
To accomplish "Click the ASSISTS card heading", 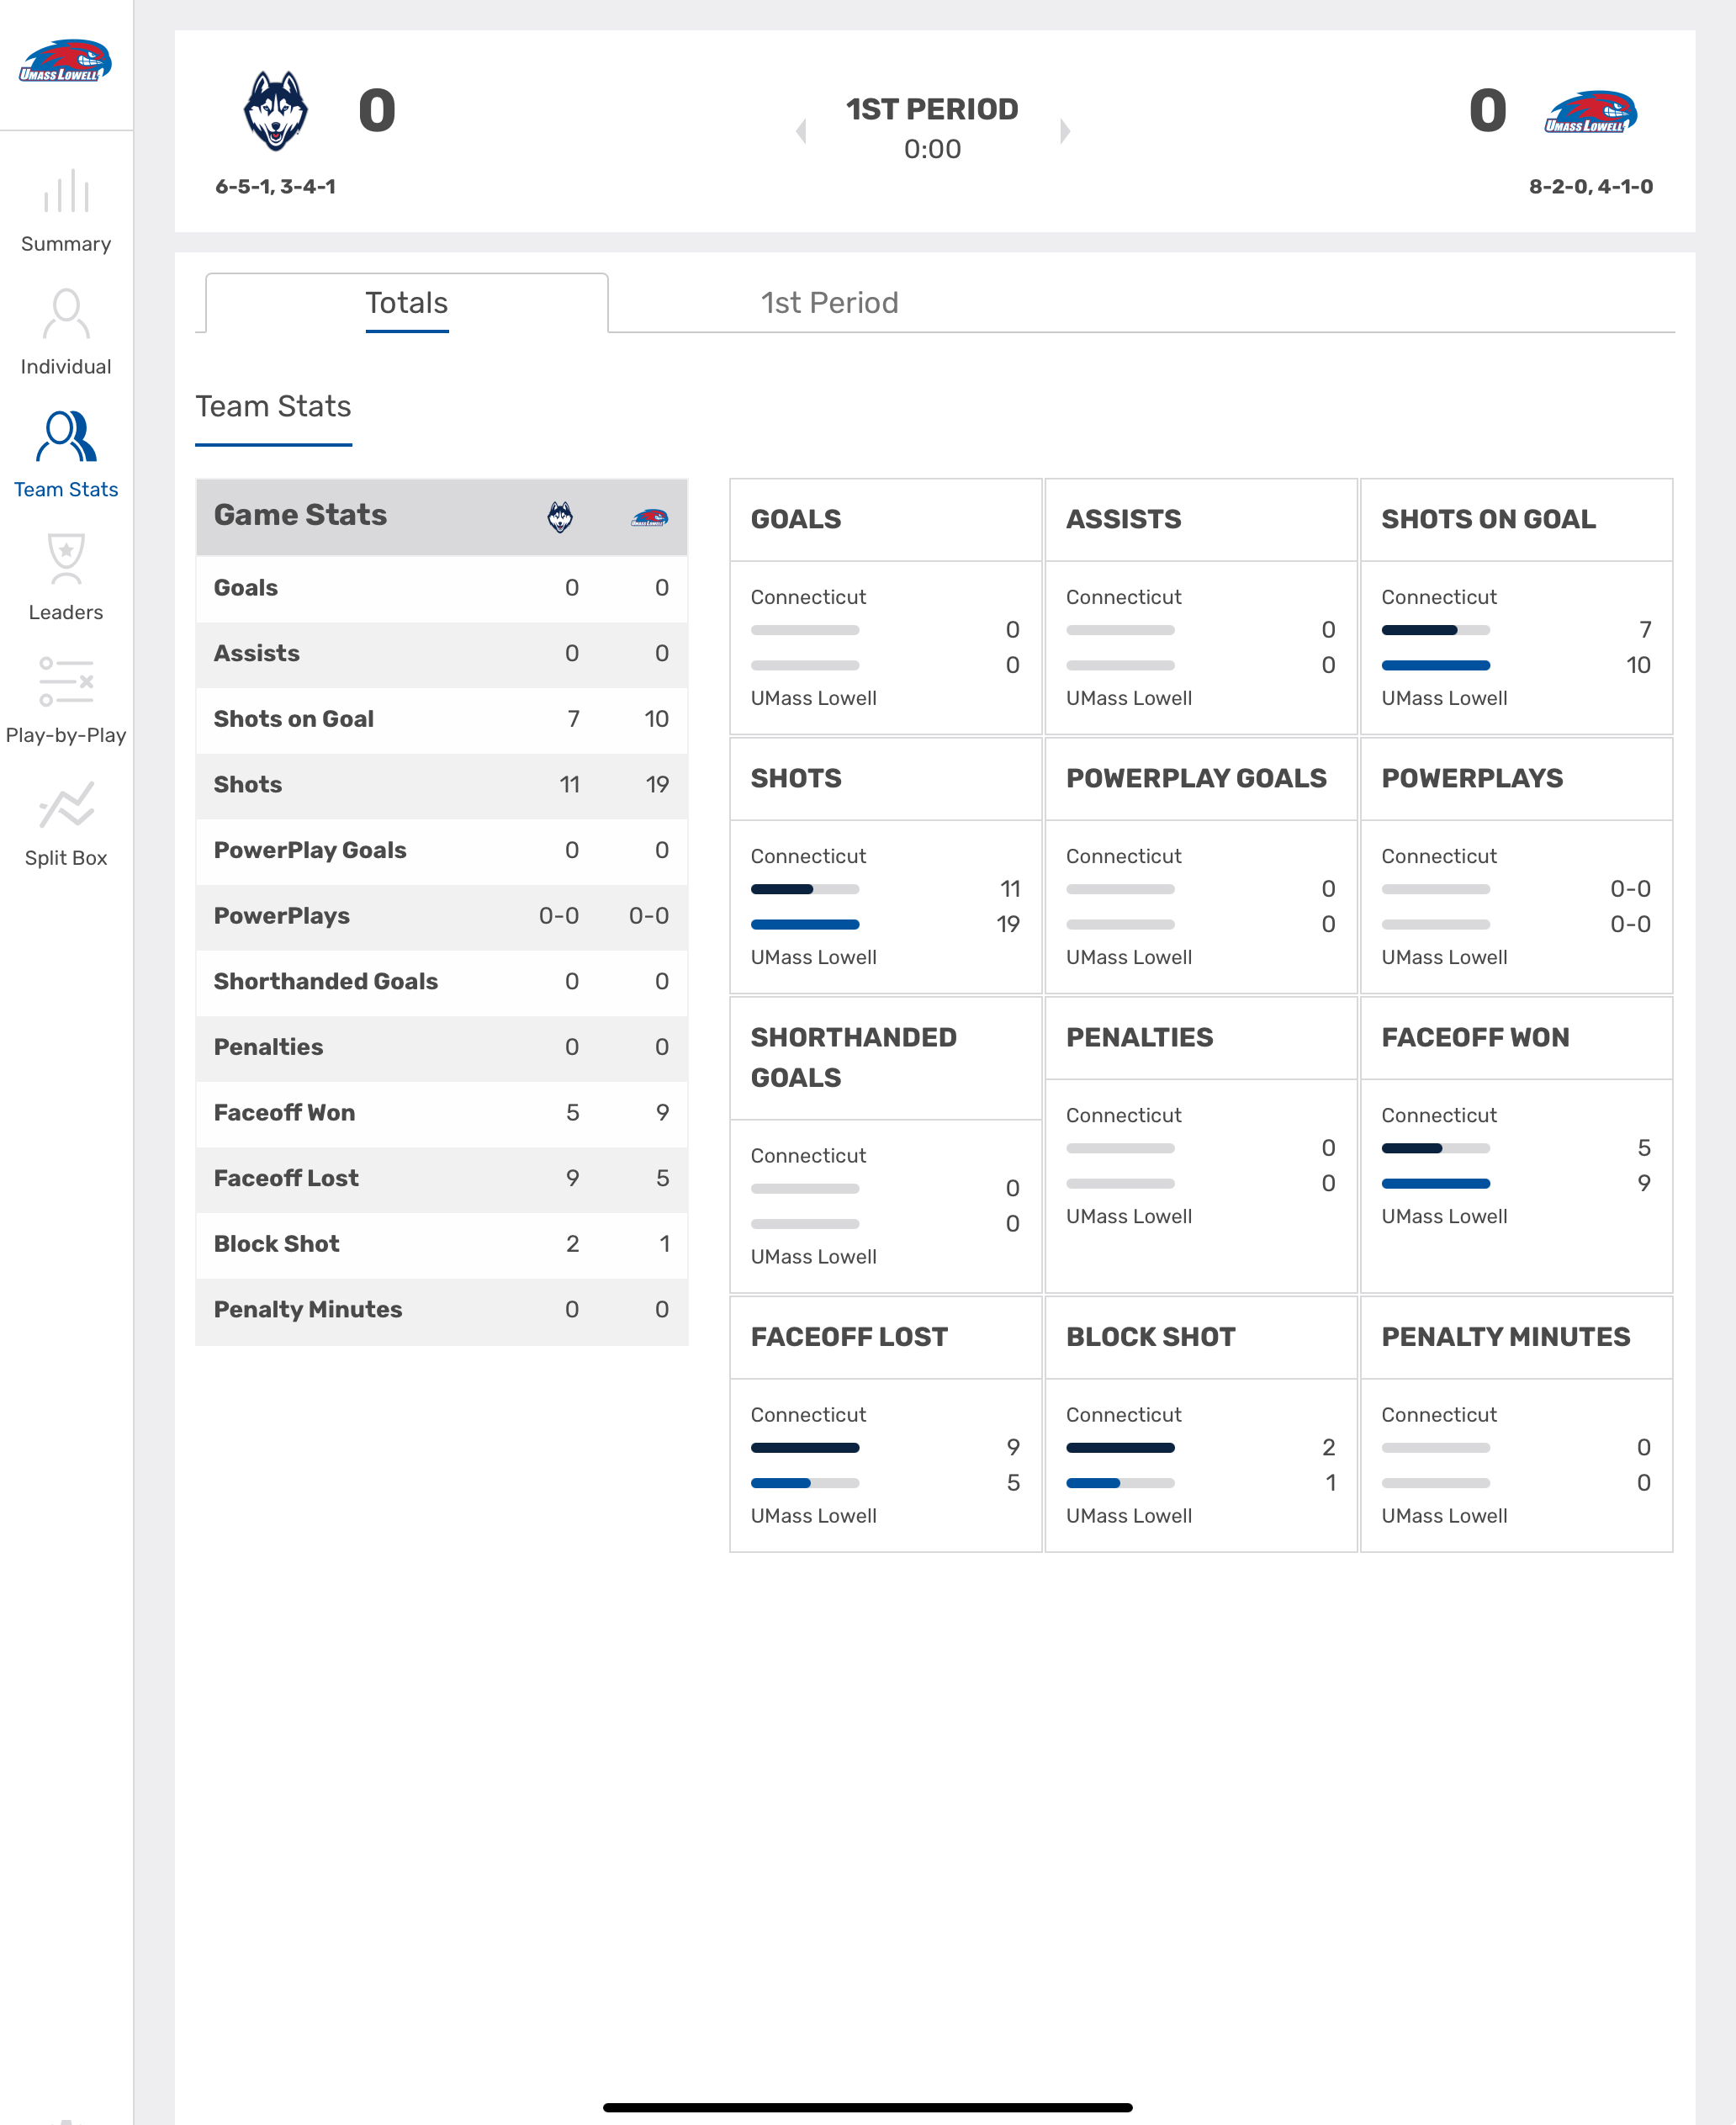I will 1123,520.
